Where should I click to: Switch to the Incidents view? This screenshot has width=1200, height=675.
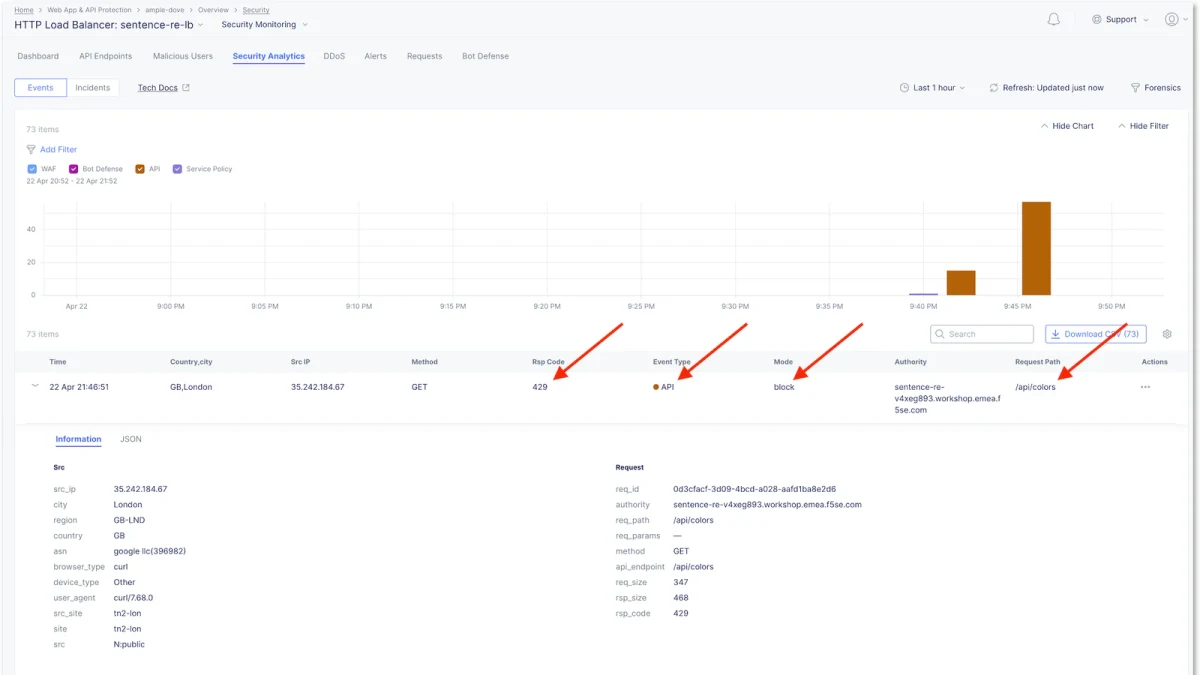tap(93, 88)
